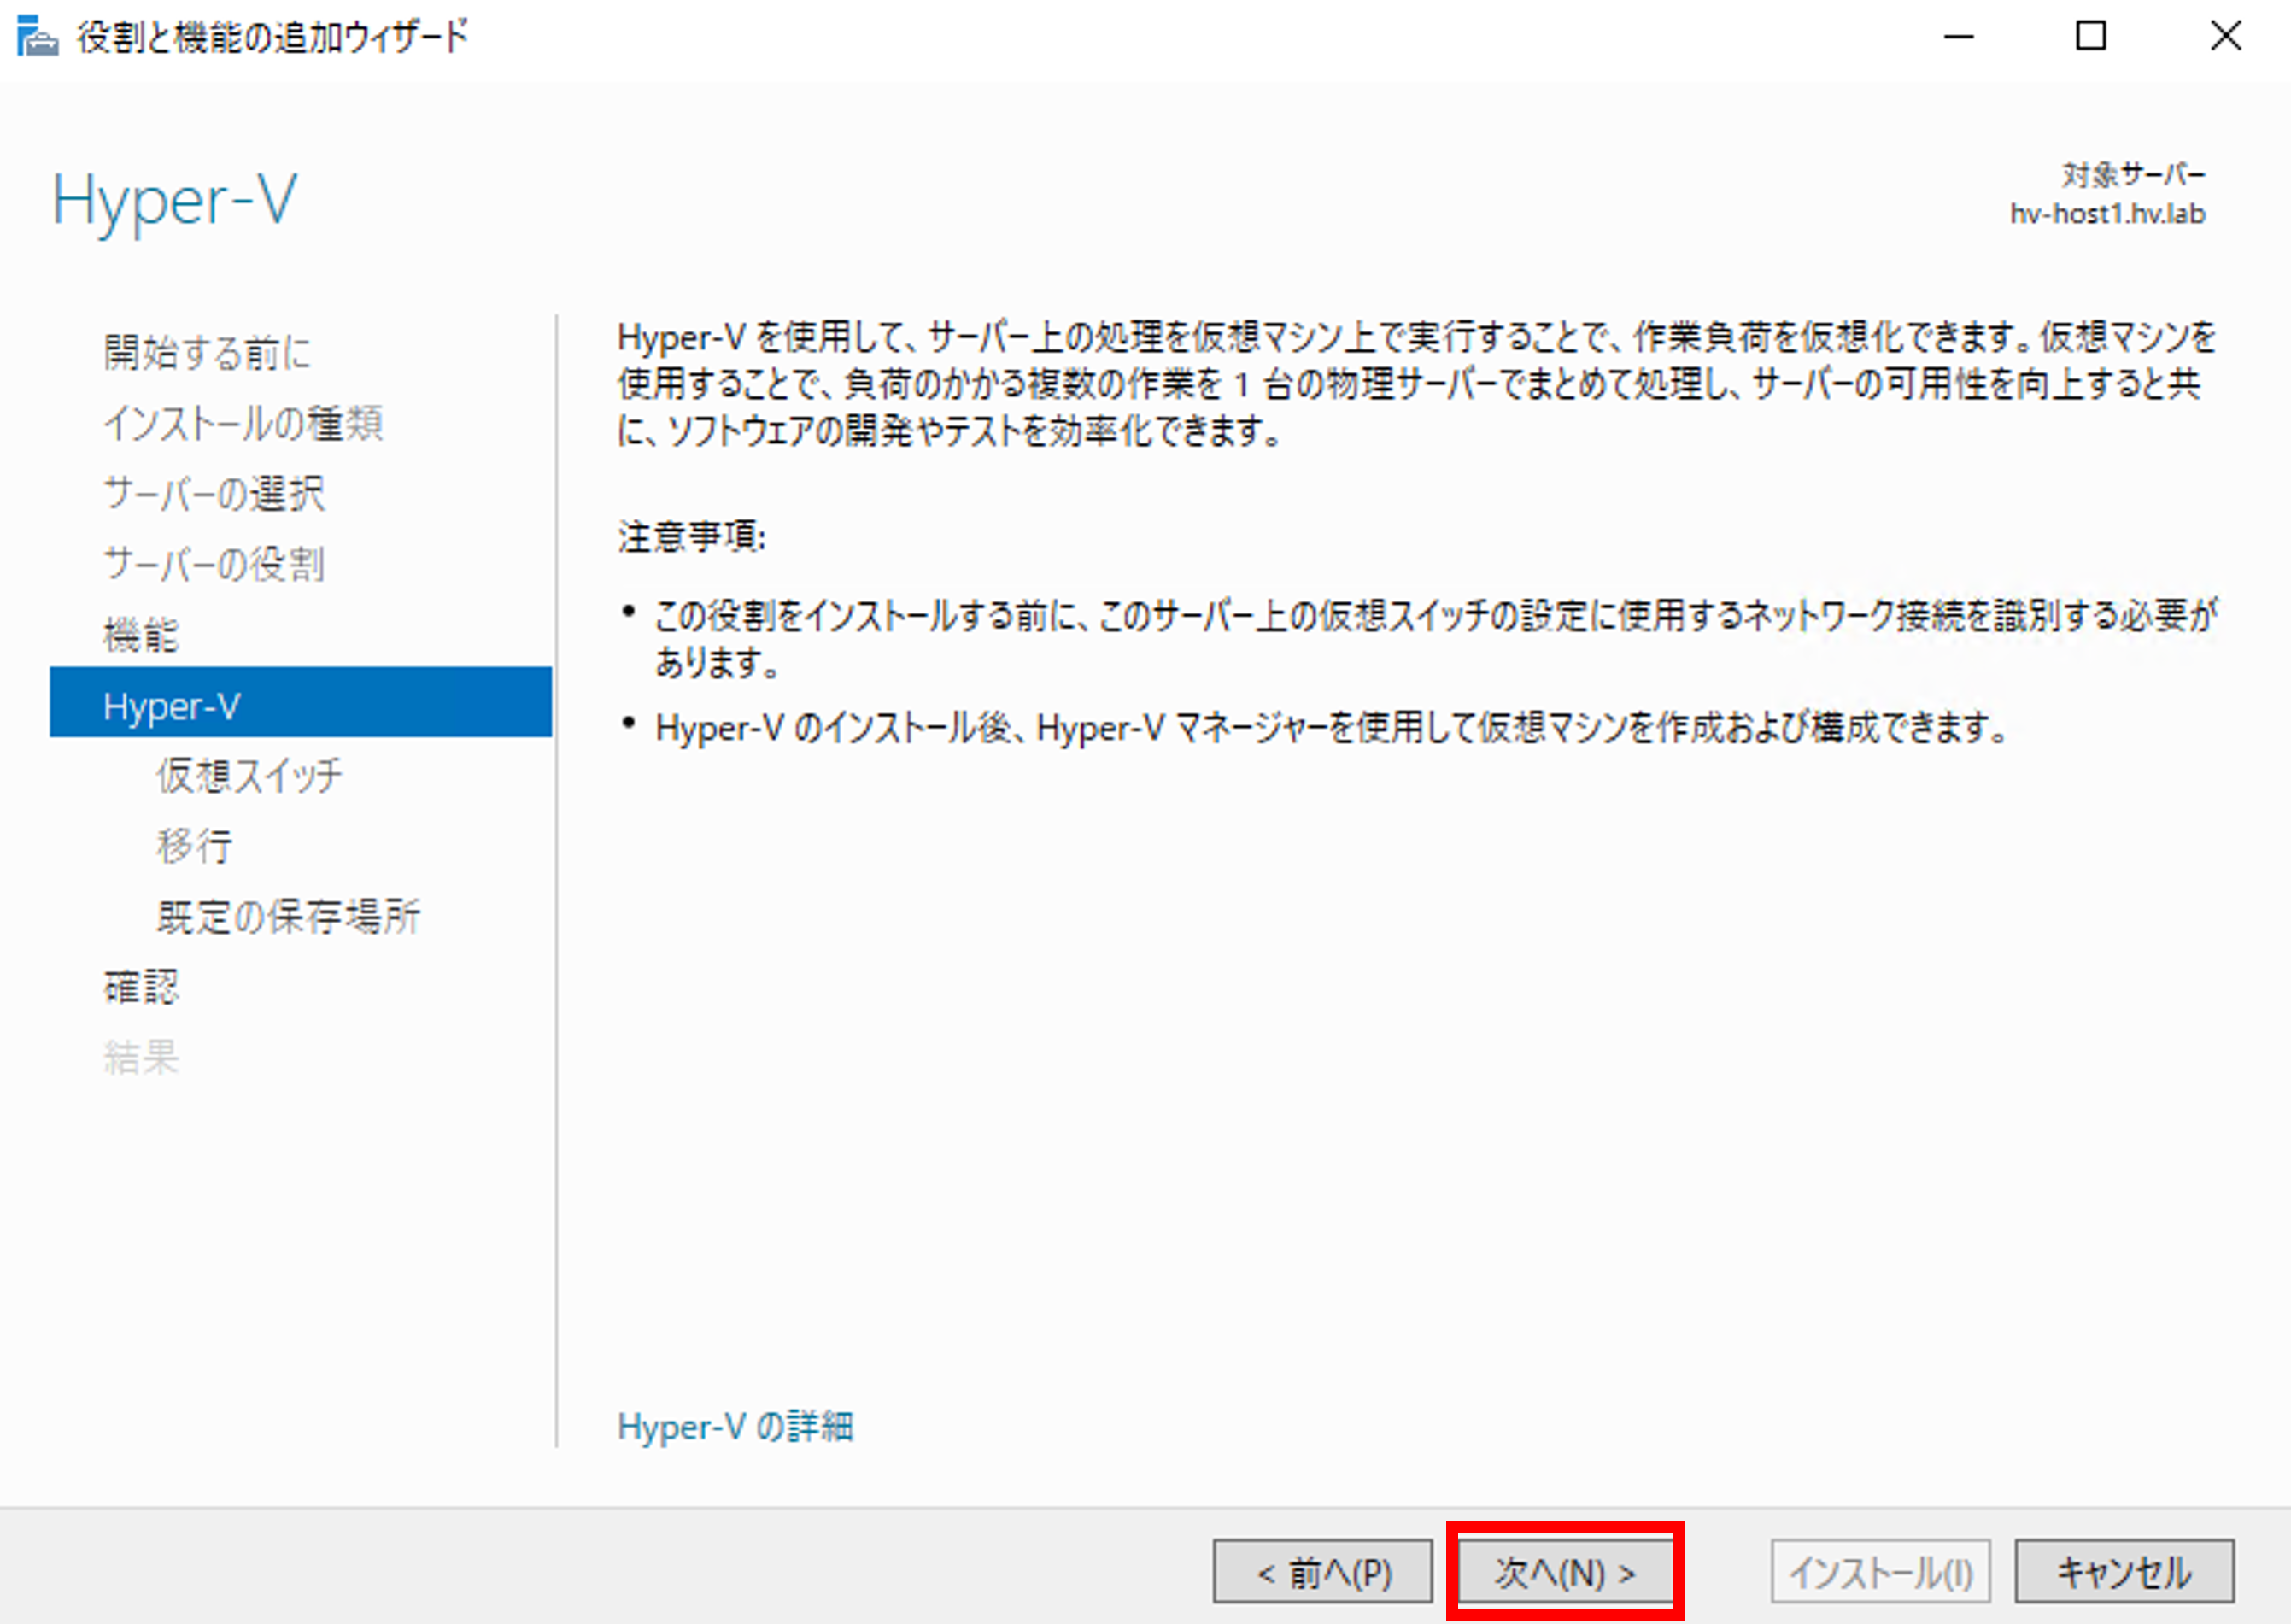The image size is (2291, 1624).
Task: Open インストールの種類 step
Action: pyautogui.click(x=243, y=423)
